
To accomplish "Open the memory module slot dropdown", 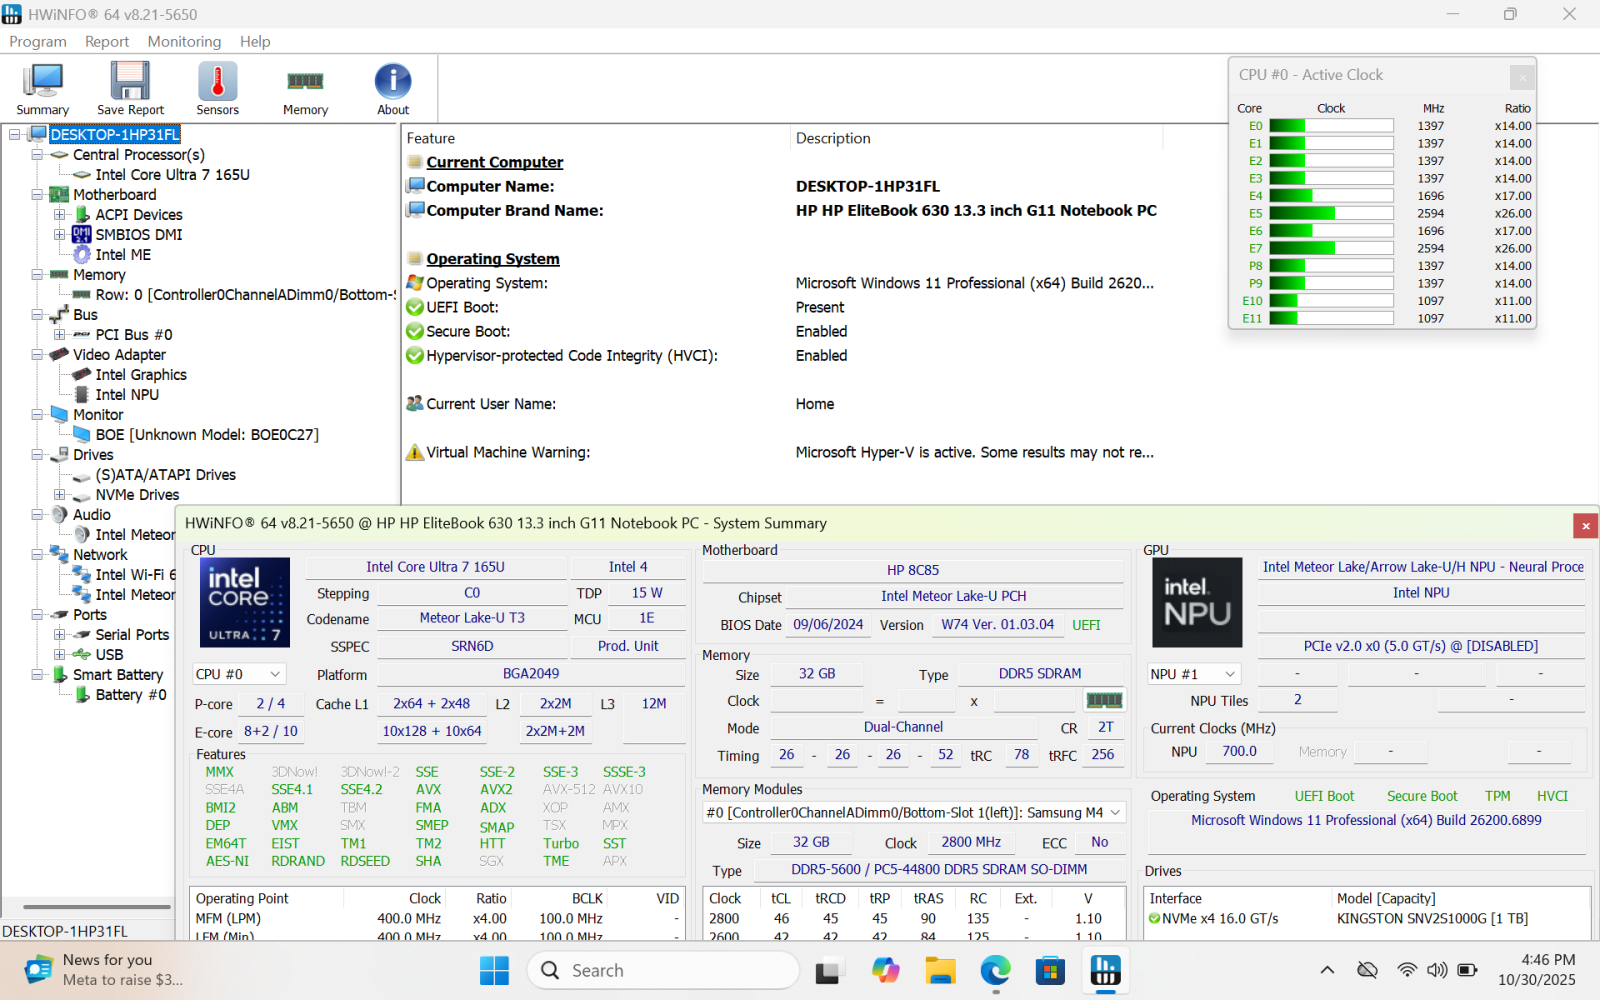I will tap(914, 813).
